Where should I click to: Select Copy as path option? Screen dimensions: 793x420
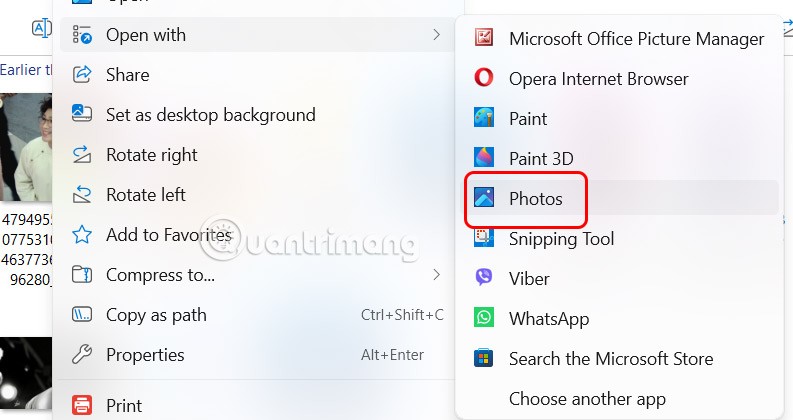156,315
